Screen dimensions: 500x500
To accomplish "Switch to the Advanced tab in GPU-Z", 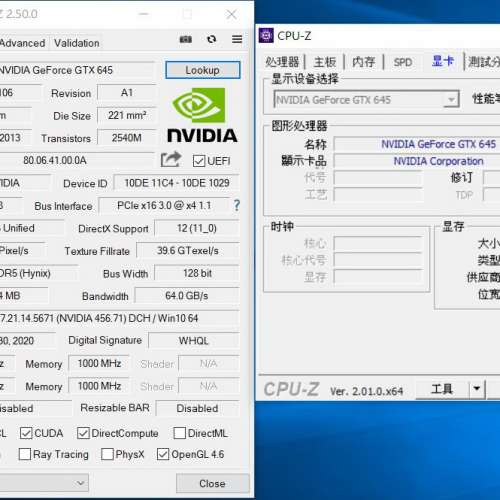I will 22,43.
